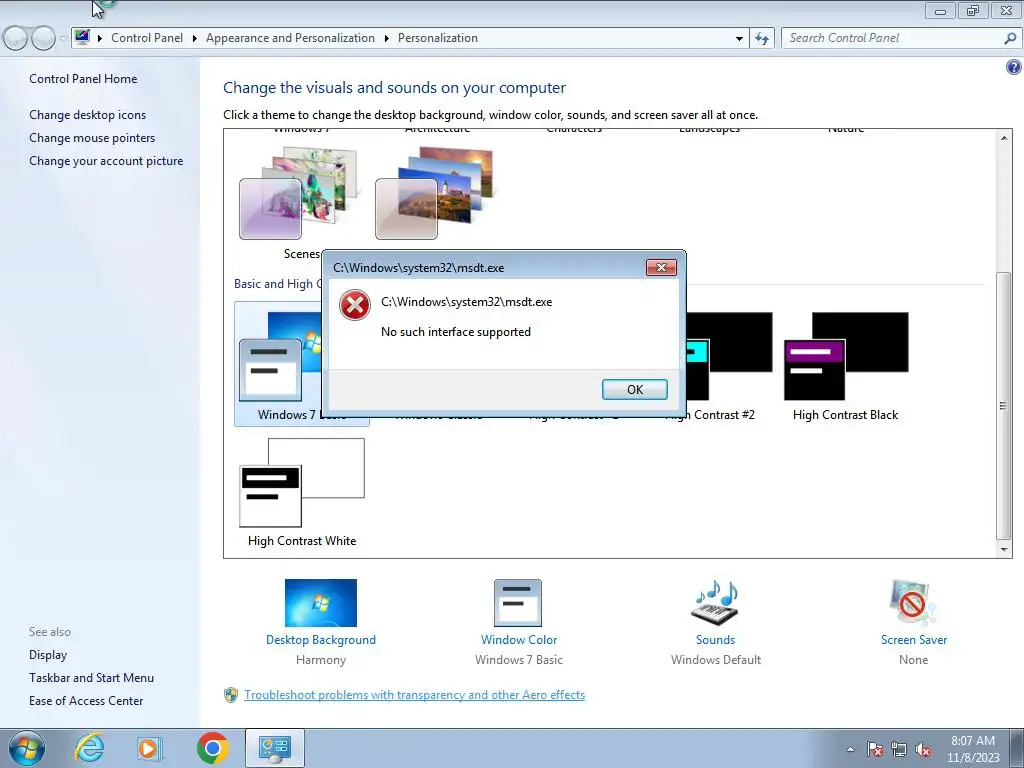Click Change desktop icons link
The image size is (1024, 768).
(88, 115)
